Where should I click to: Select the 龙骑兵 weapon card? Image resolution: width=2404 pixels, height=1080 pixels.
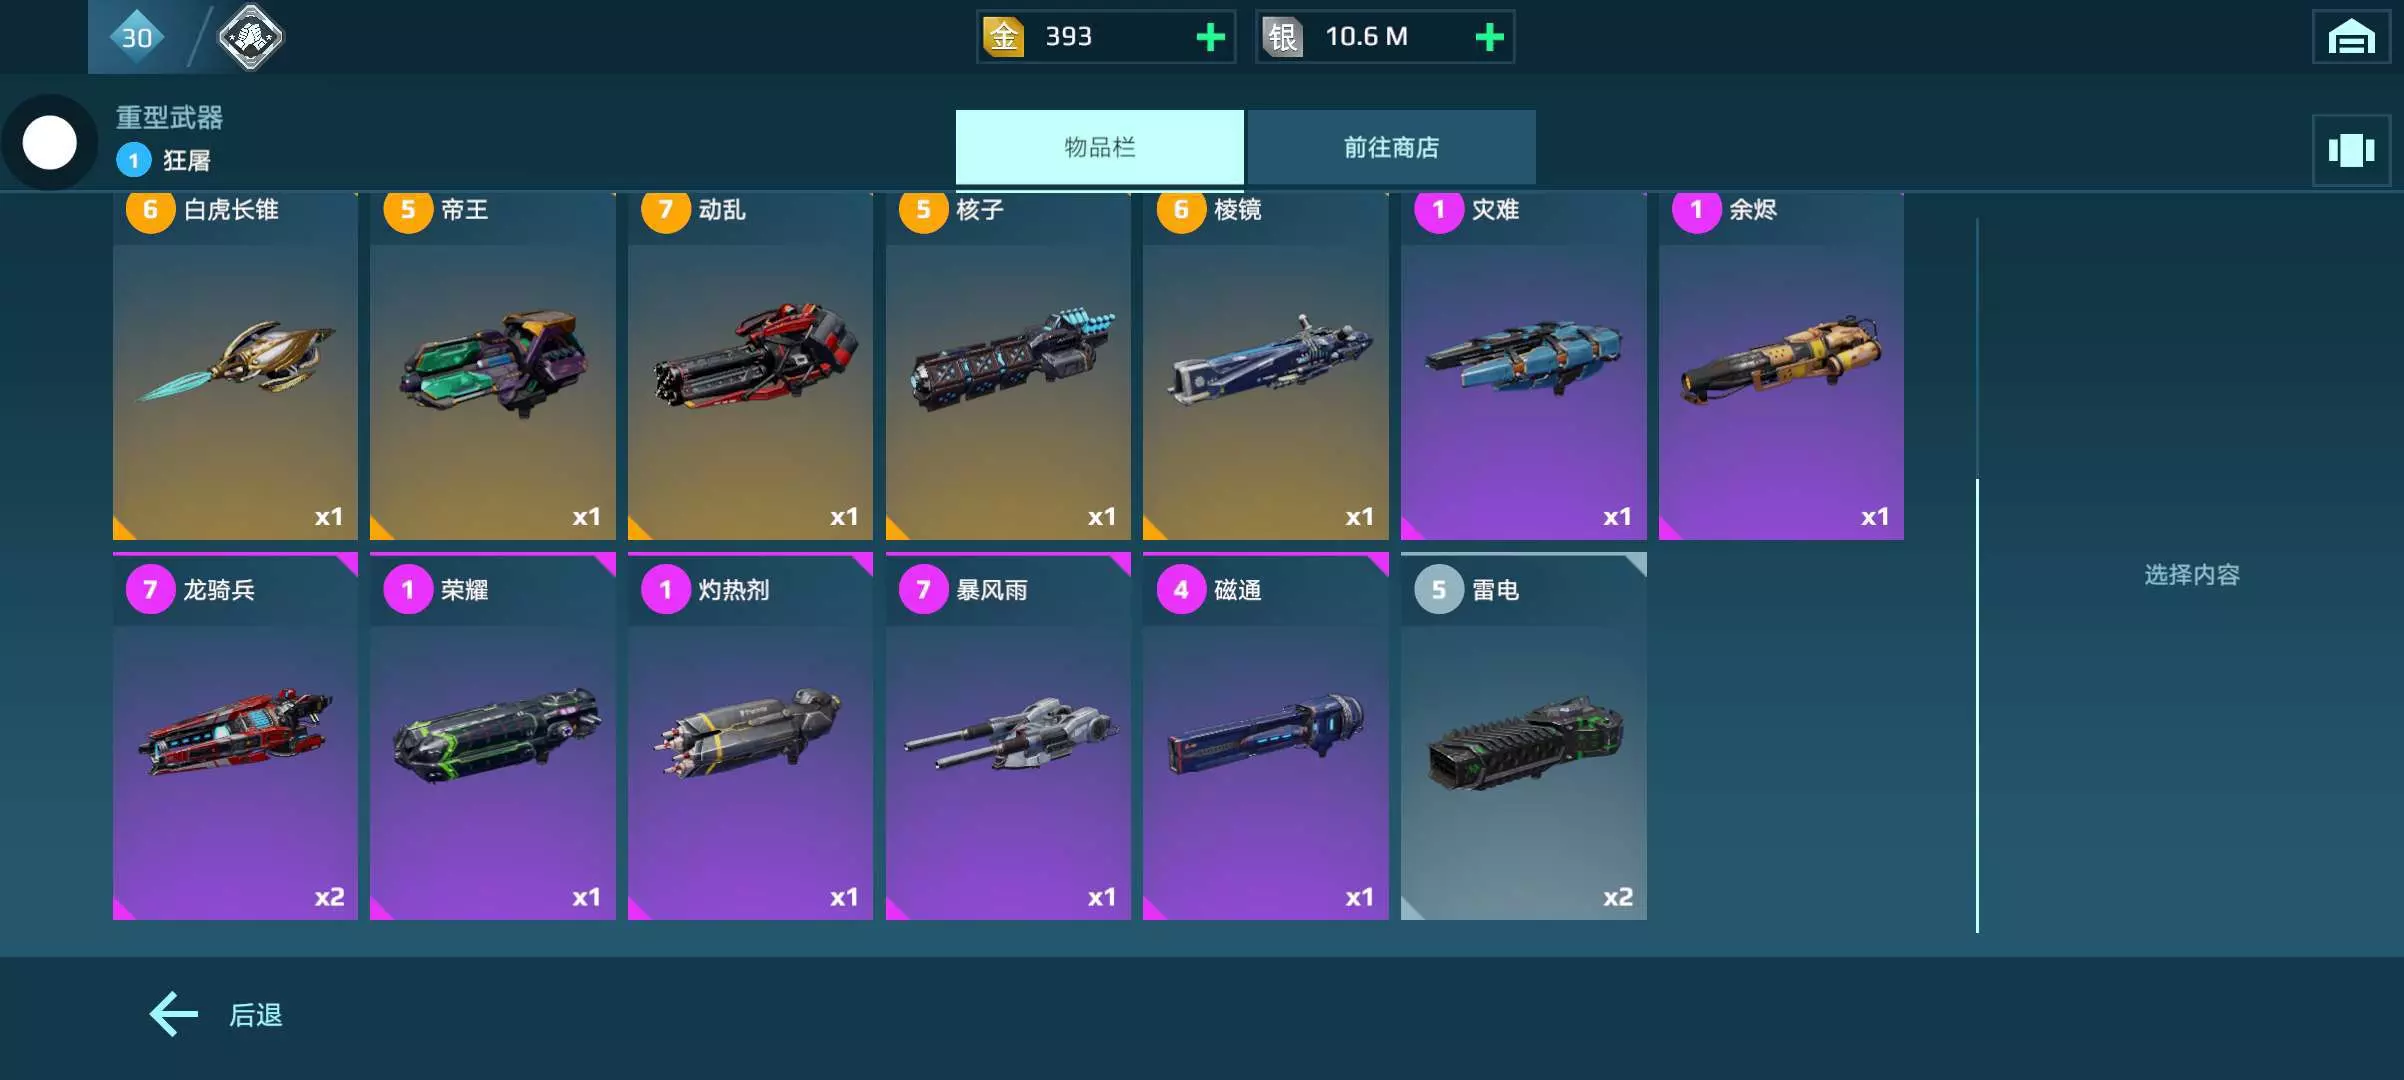pos(235,736)
